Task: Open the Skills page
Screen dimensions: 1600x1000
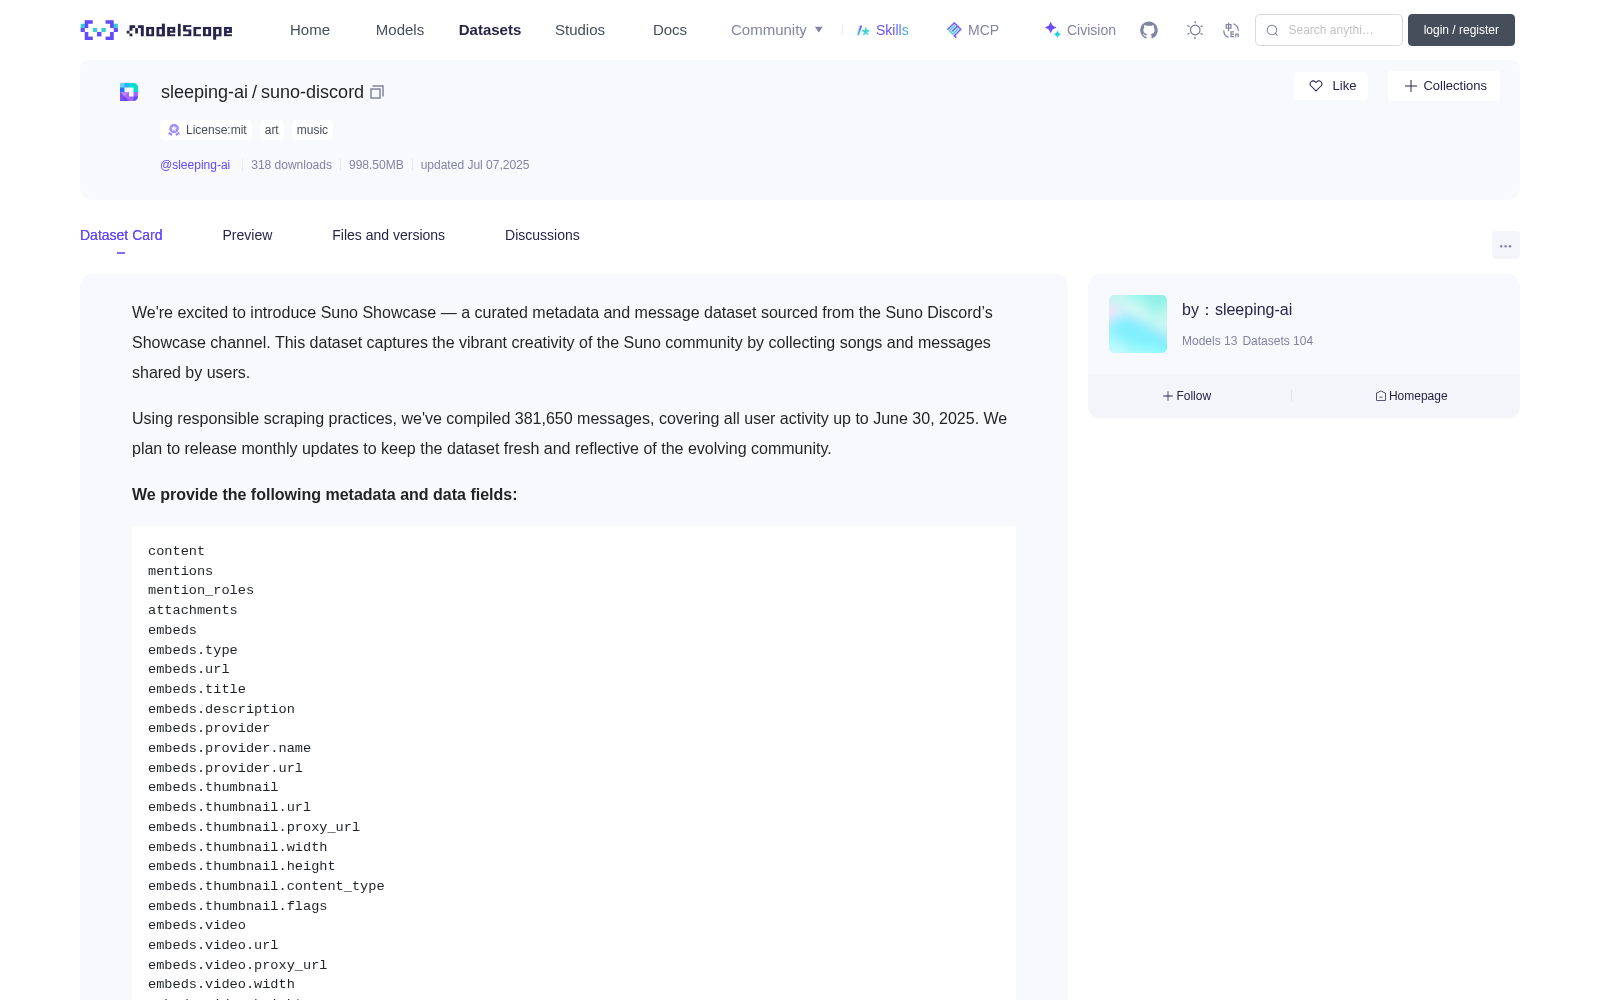Action: [x=883, y=30]
